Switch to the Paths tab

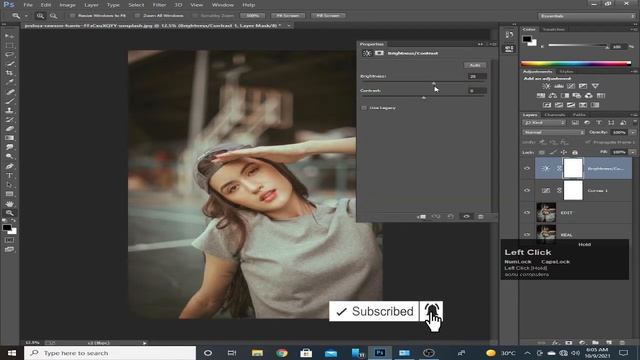tap(579, 115)
